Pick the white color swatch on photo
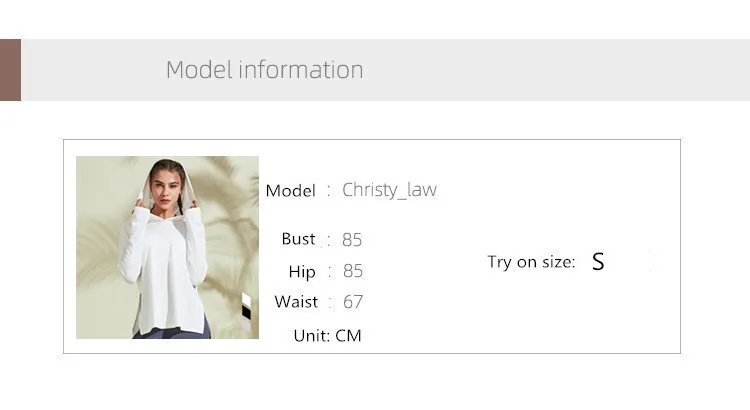Screen dimensions: 750x410 tap(248, 301)
